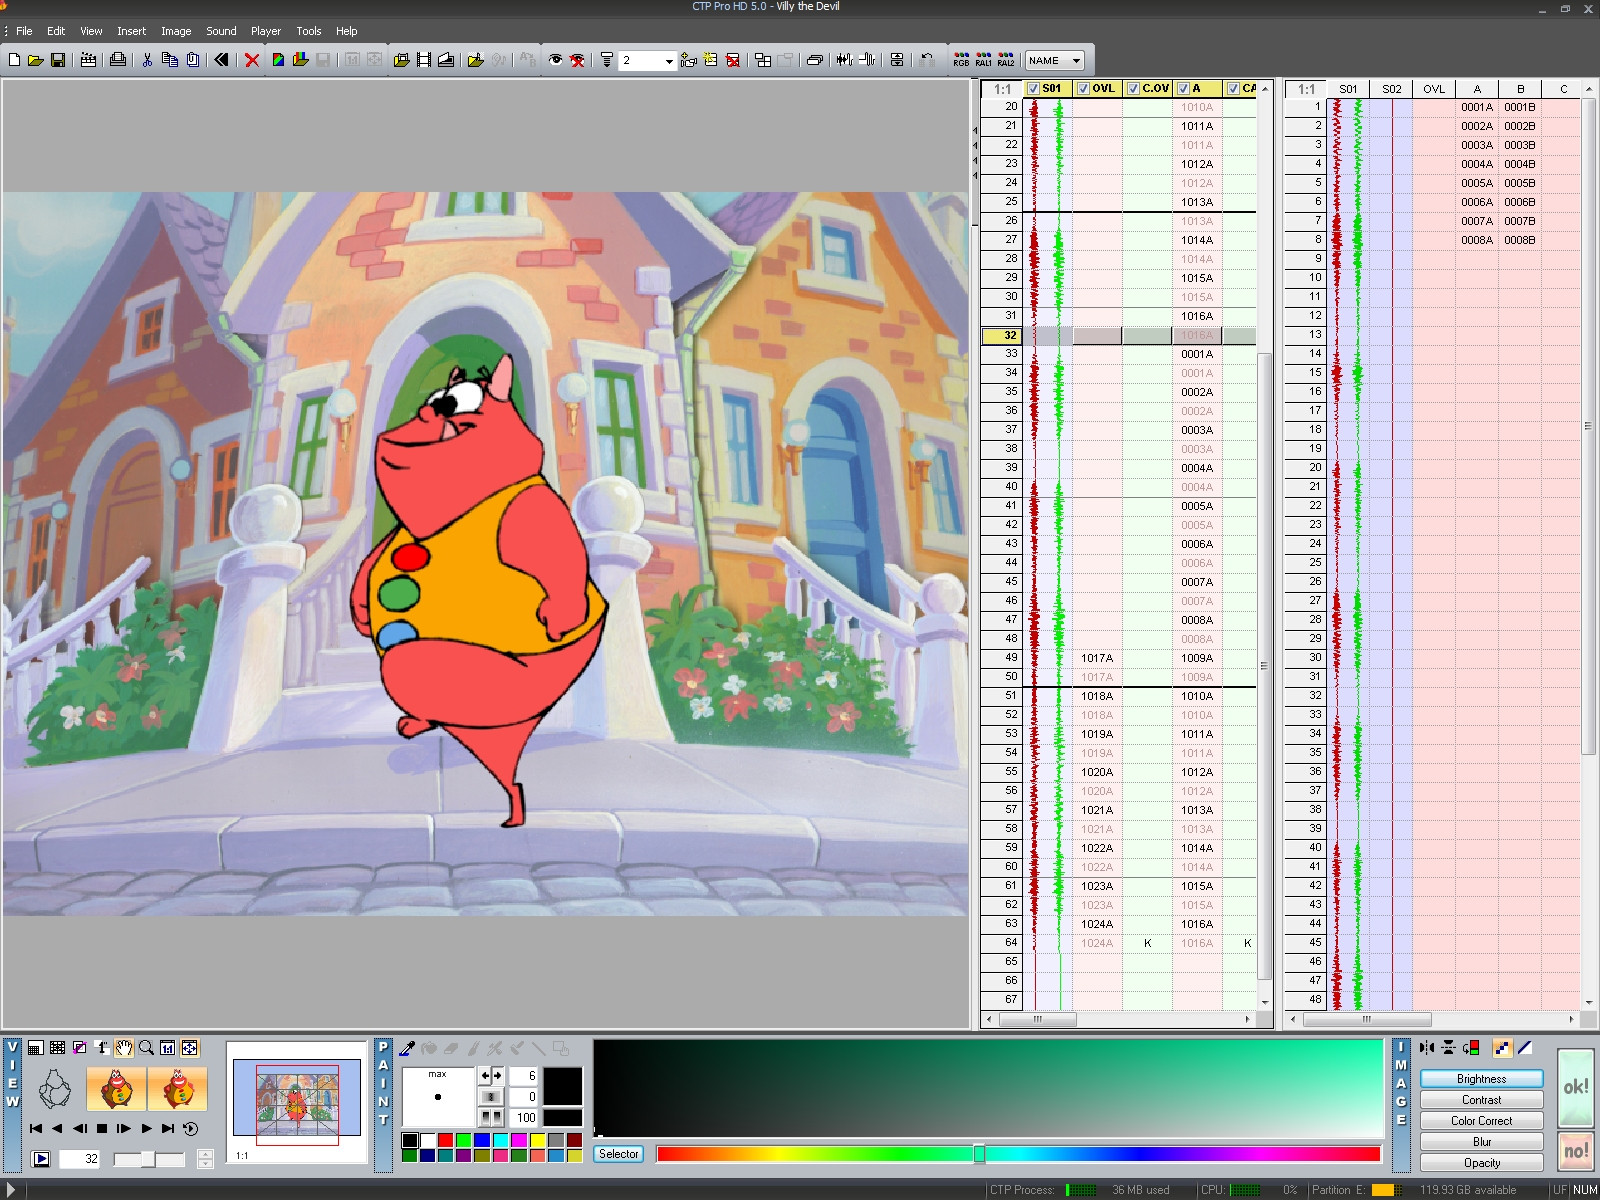Viewport: 1600px width, 1200px height.
Task: Click the RGB palette icon
Action: (961, 60)
